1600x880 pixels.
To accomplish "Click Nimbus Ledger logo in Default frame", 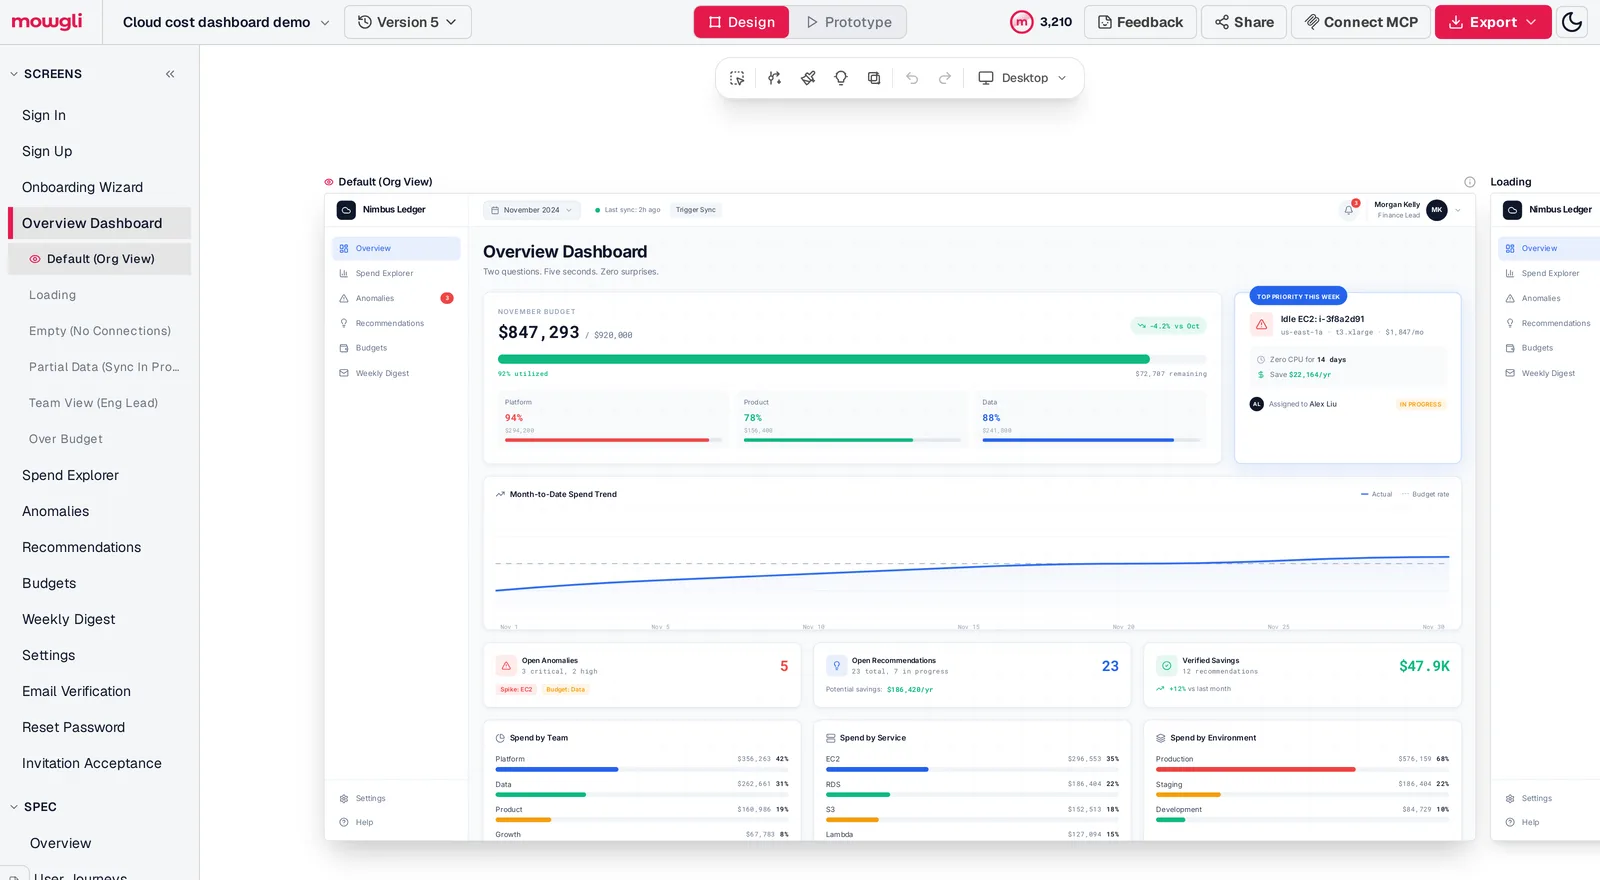I will [x=346, y=210].
